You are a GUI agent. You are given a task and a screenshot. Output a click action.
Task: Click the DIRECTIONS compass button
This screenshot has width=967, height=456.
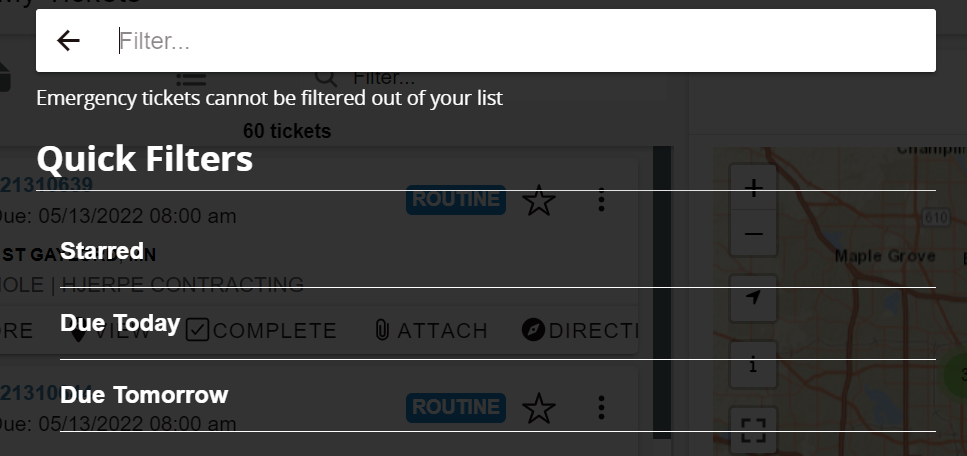(x=580, y=331)
